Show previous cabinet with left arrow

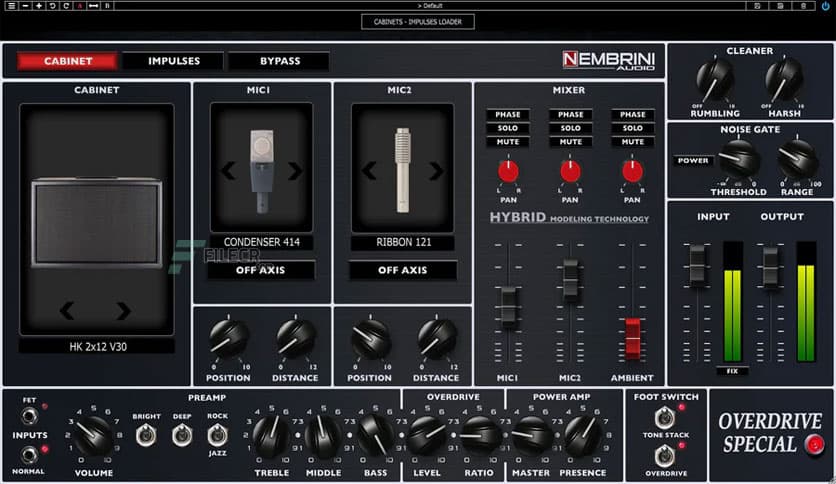click(x=67, y=310)
